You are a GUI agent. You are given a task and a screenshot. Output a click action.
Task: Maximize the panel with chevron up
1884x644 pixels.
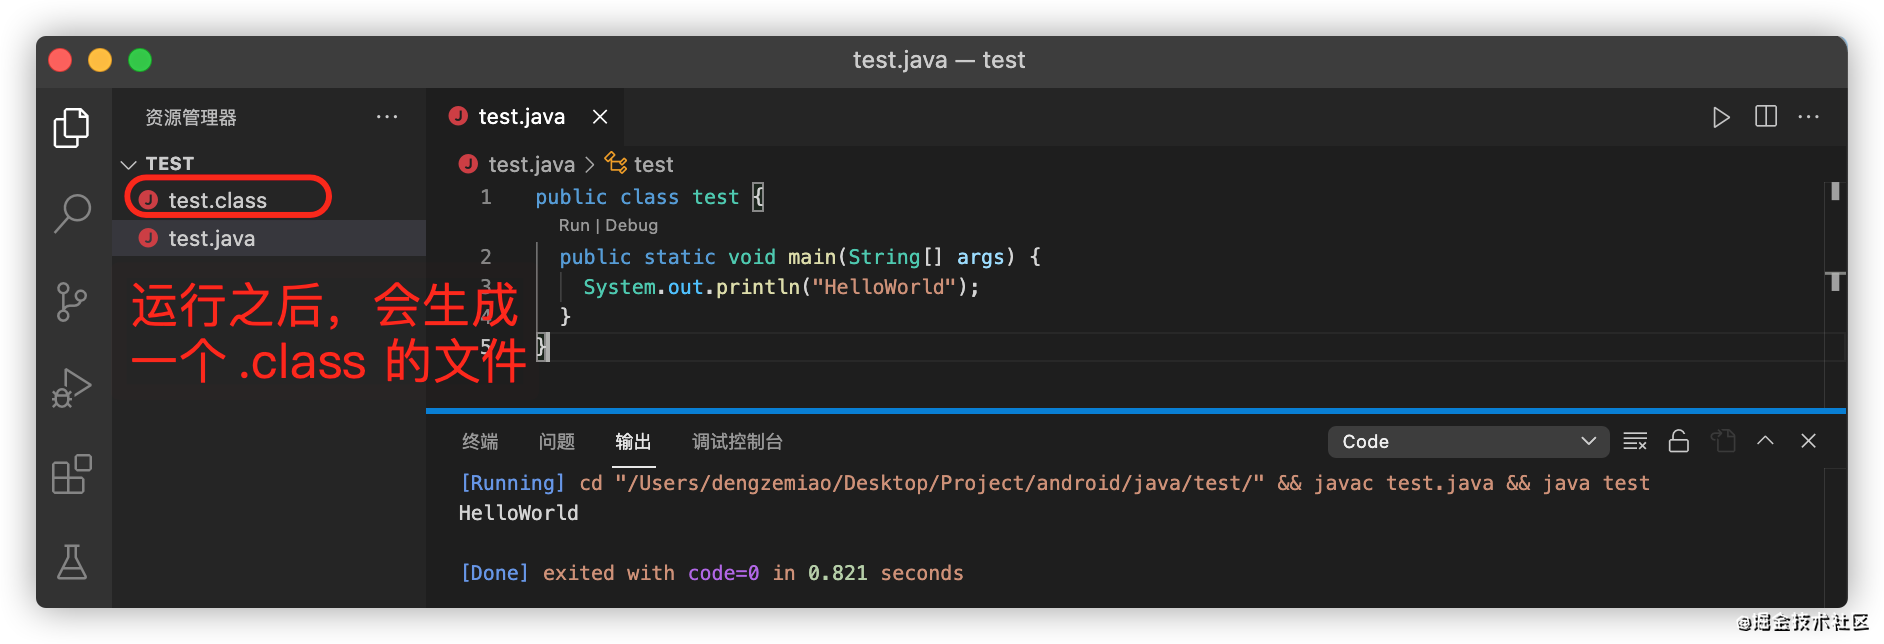pos(1765,441)
